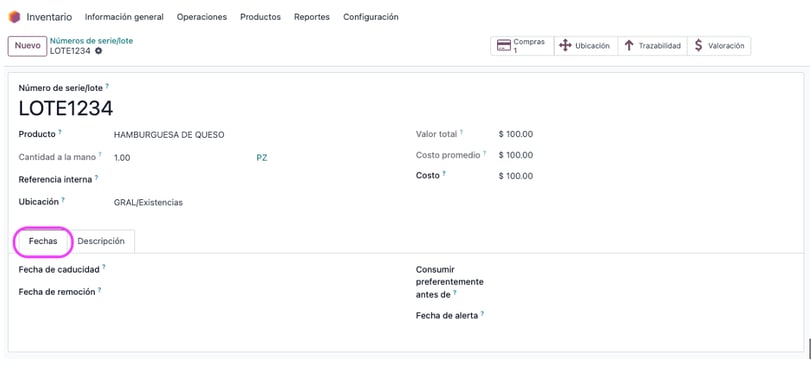The width and height of the screenshot is (812, 378).
Task: Open the Reportes dropdown menu
Action: [312, 17]
